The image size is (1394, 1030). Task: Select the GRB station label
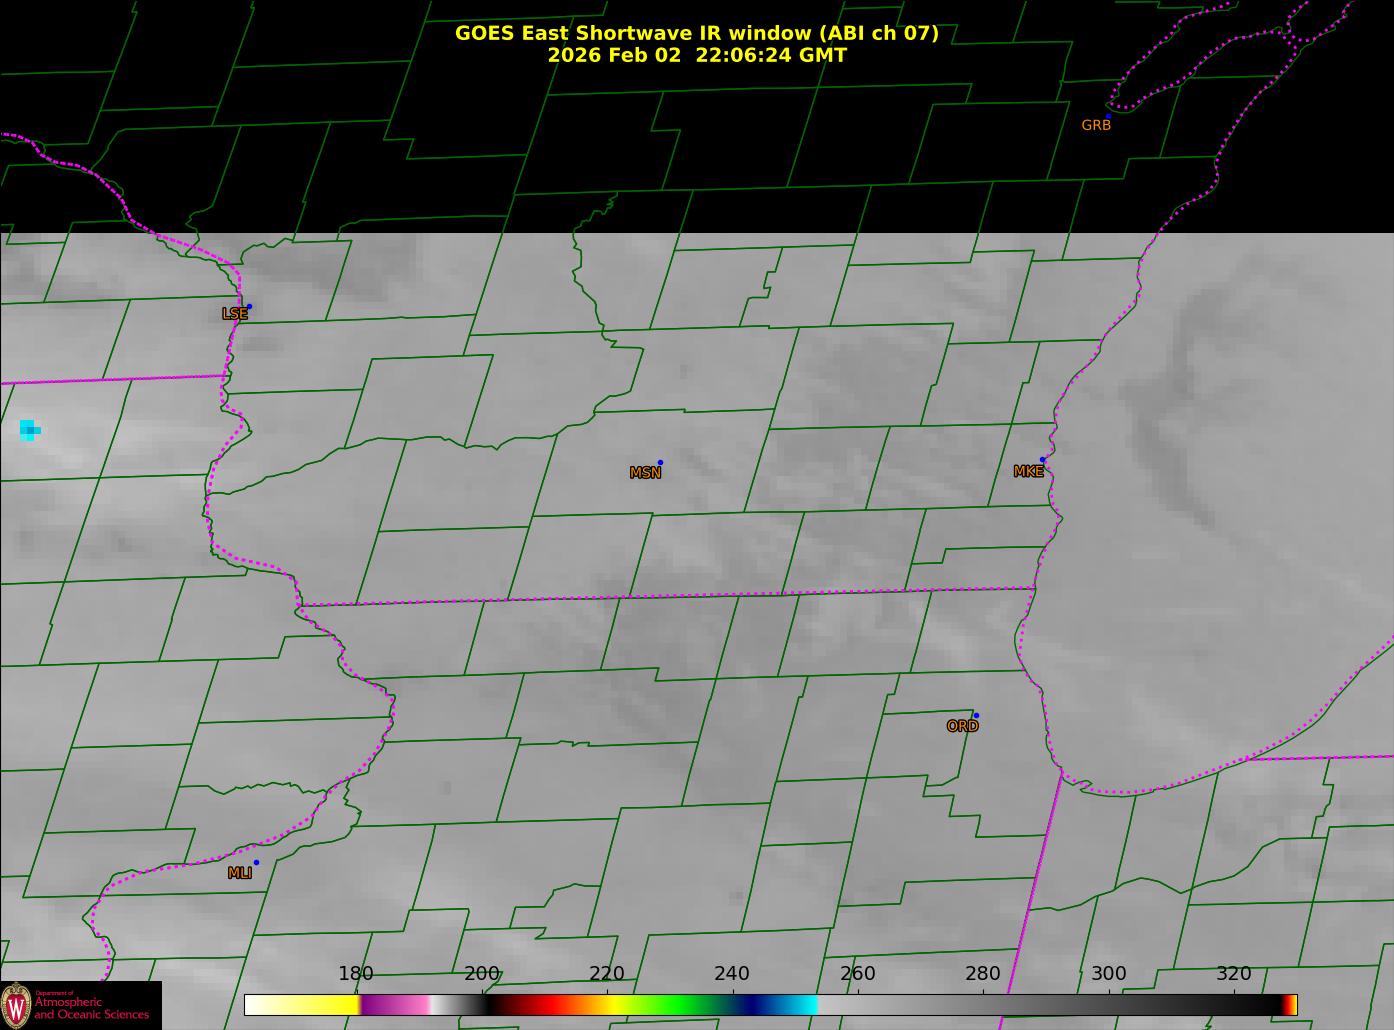pos(1096,126)
